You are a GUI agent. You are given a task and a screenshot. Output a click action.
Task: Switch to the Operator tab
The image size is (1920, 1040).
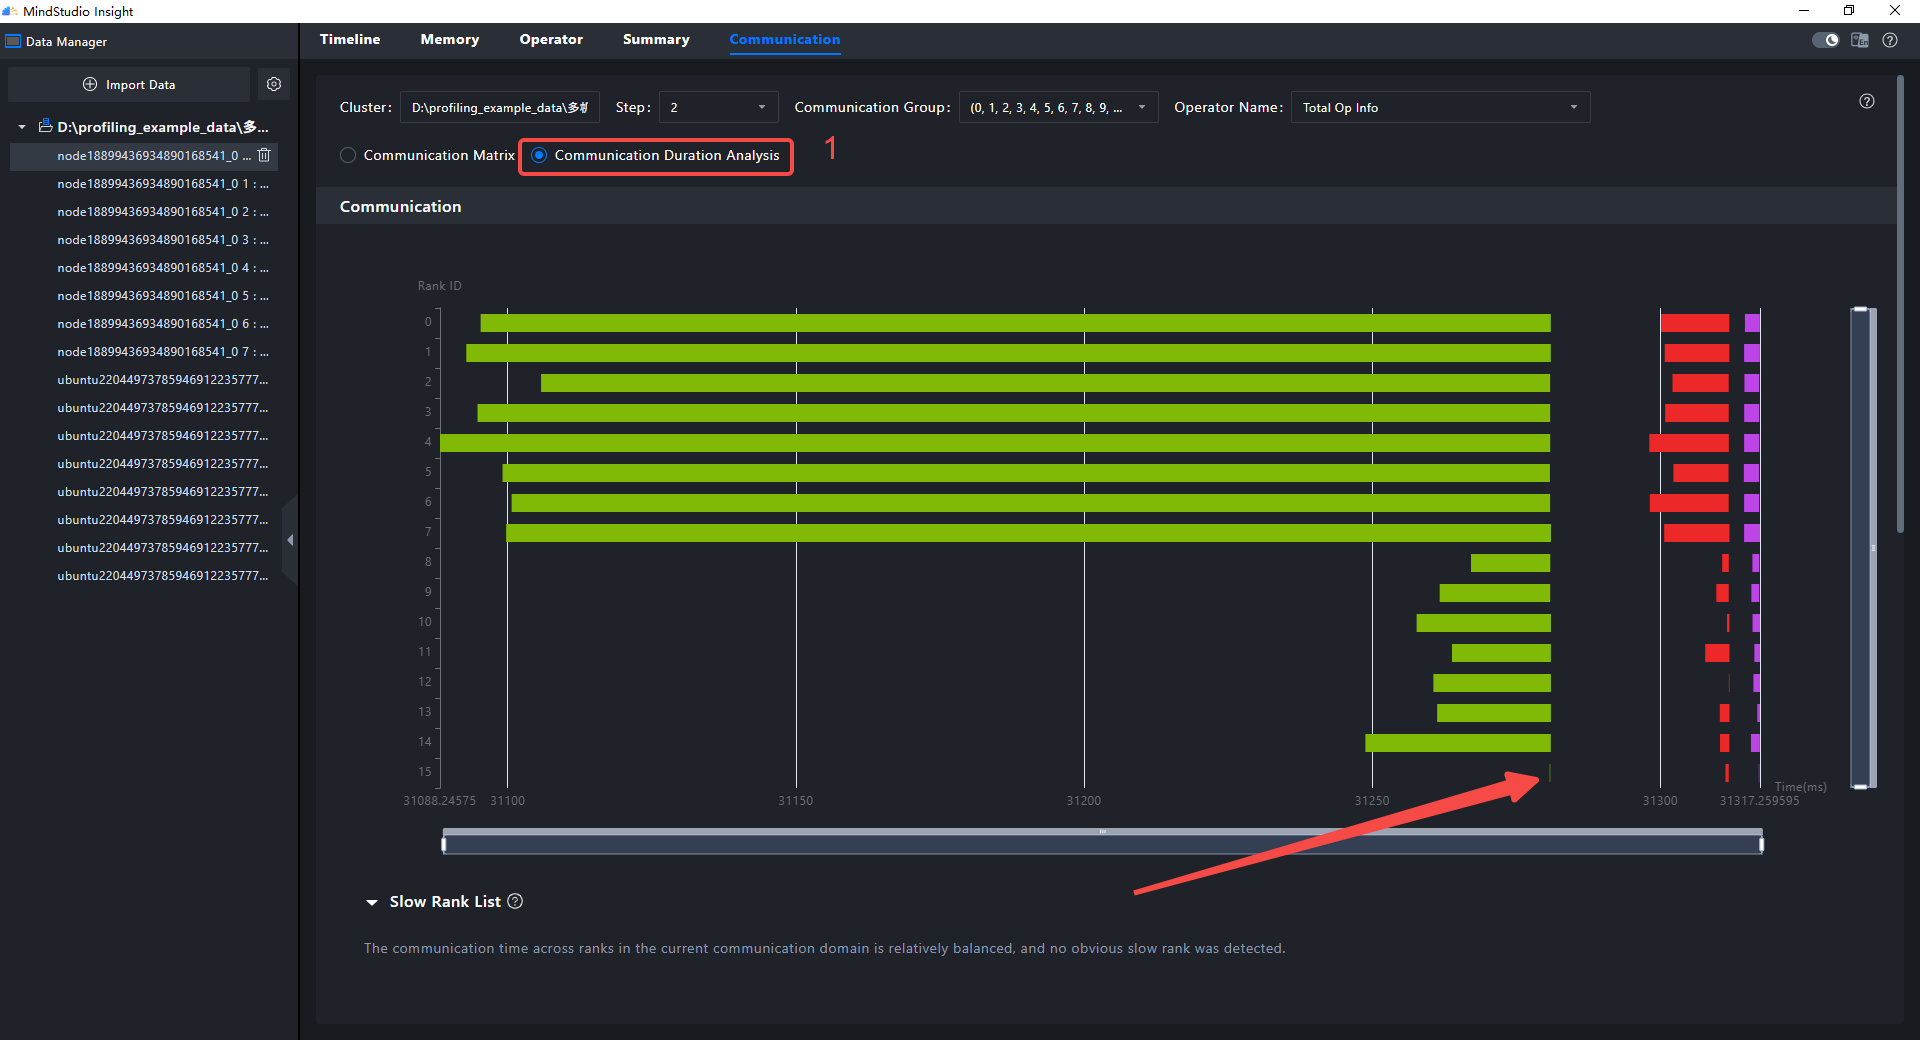click(x=551, y=39)
